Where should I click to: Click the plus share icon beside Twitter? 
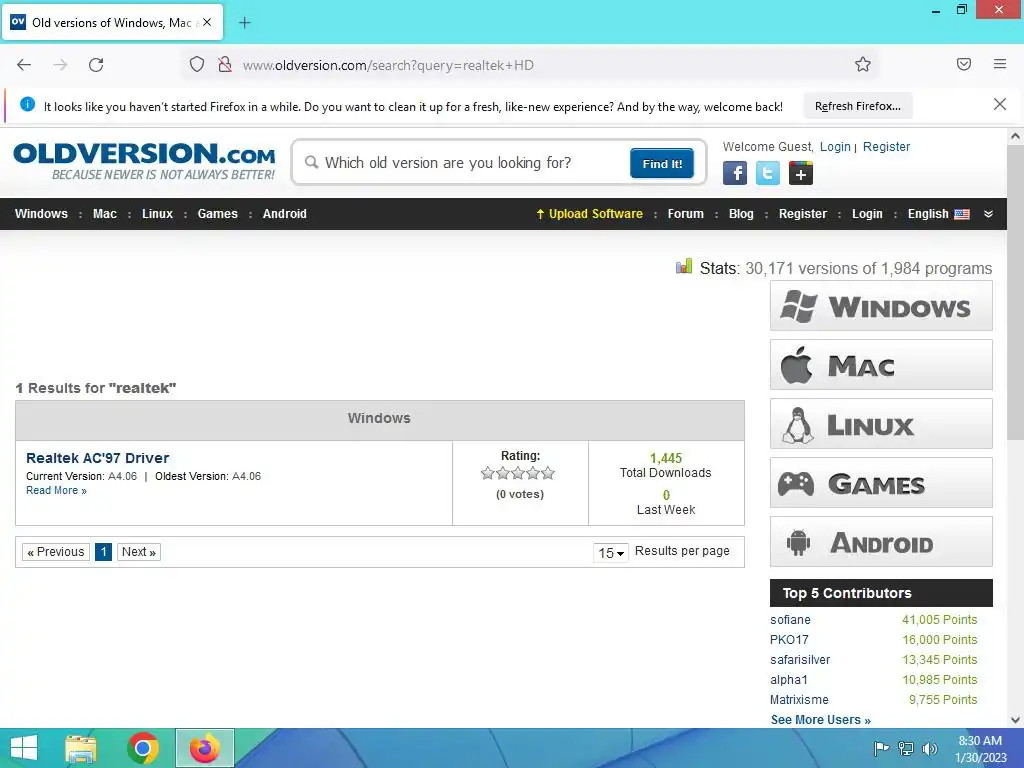pyautogui.click(x=801, y=173)
